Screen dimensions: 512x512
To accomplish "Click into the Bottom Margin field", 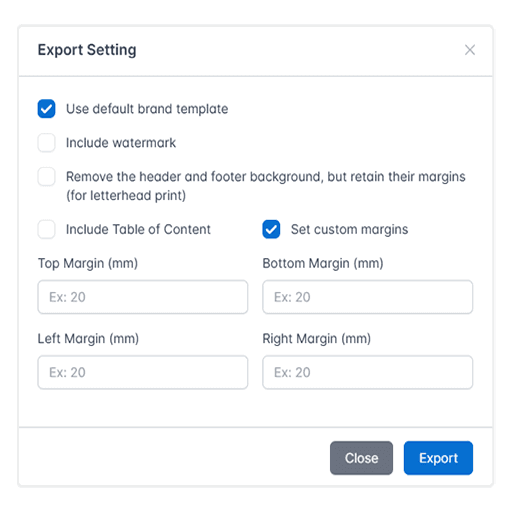I will tap(367, 297).
